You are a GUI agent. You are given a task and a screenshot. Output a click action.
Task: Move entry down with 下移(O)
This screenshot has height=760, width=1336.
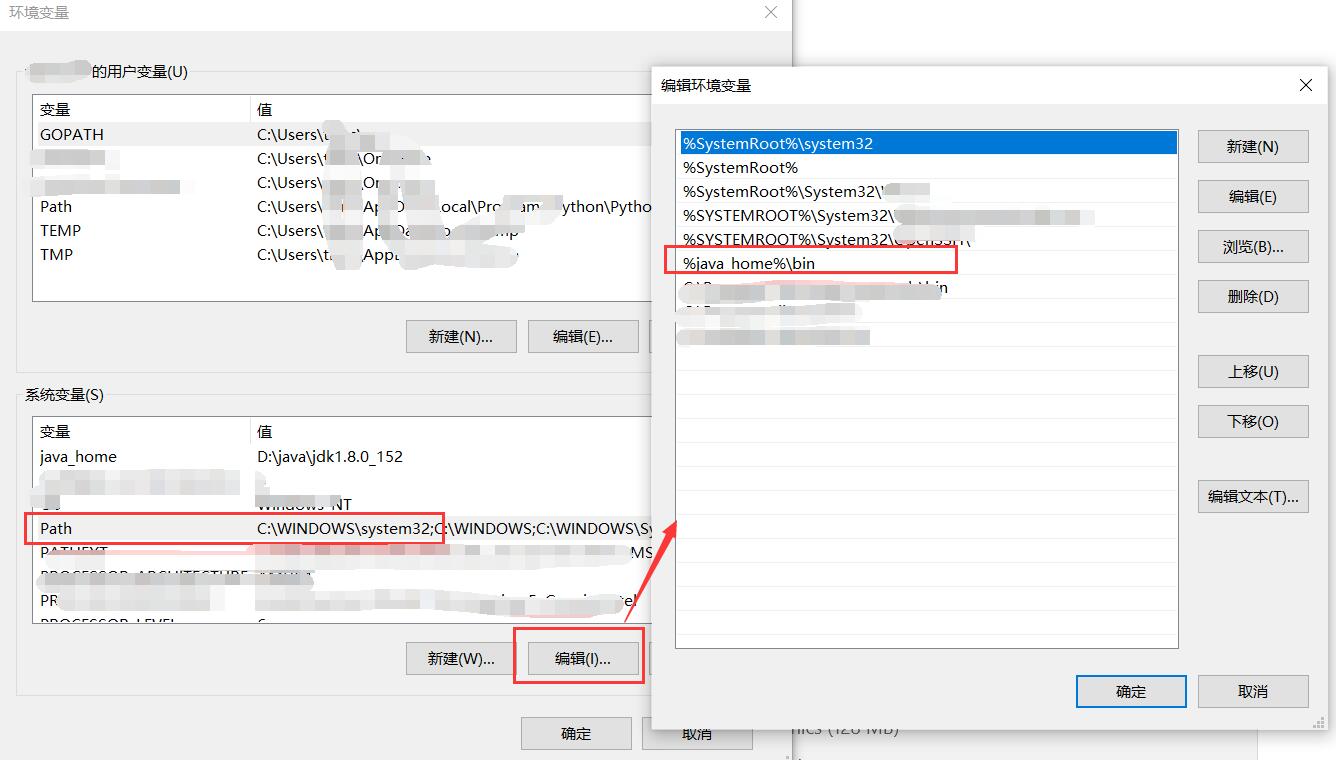(1252, 422)
